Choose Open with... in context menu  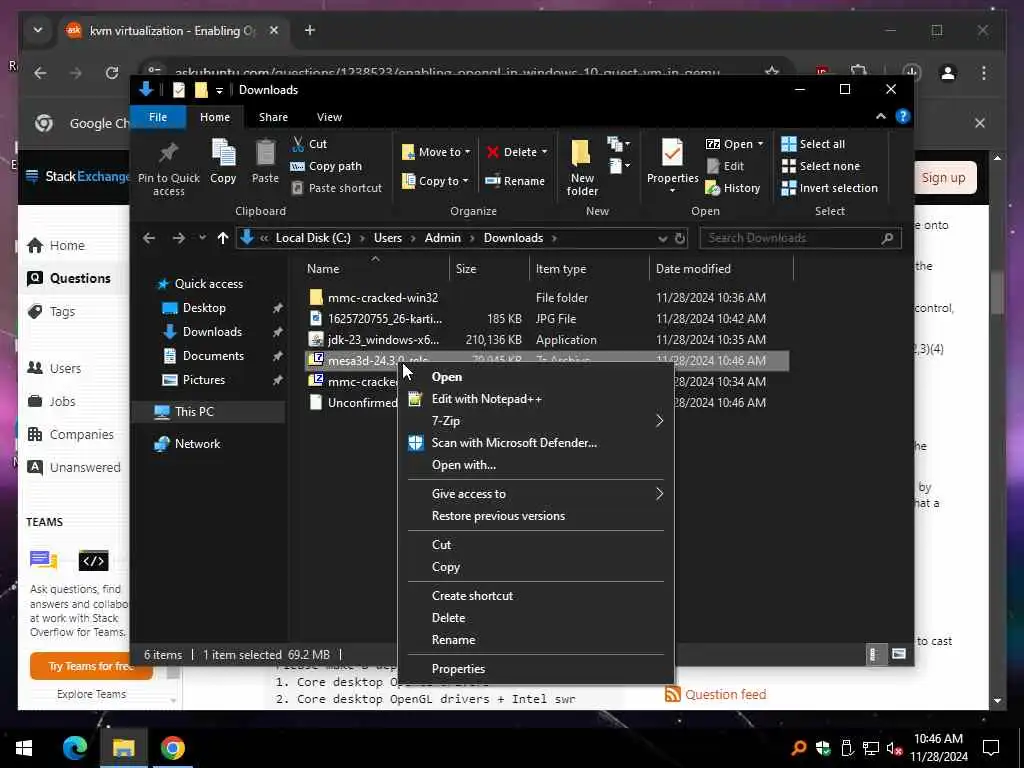(x=464, y=465)
